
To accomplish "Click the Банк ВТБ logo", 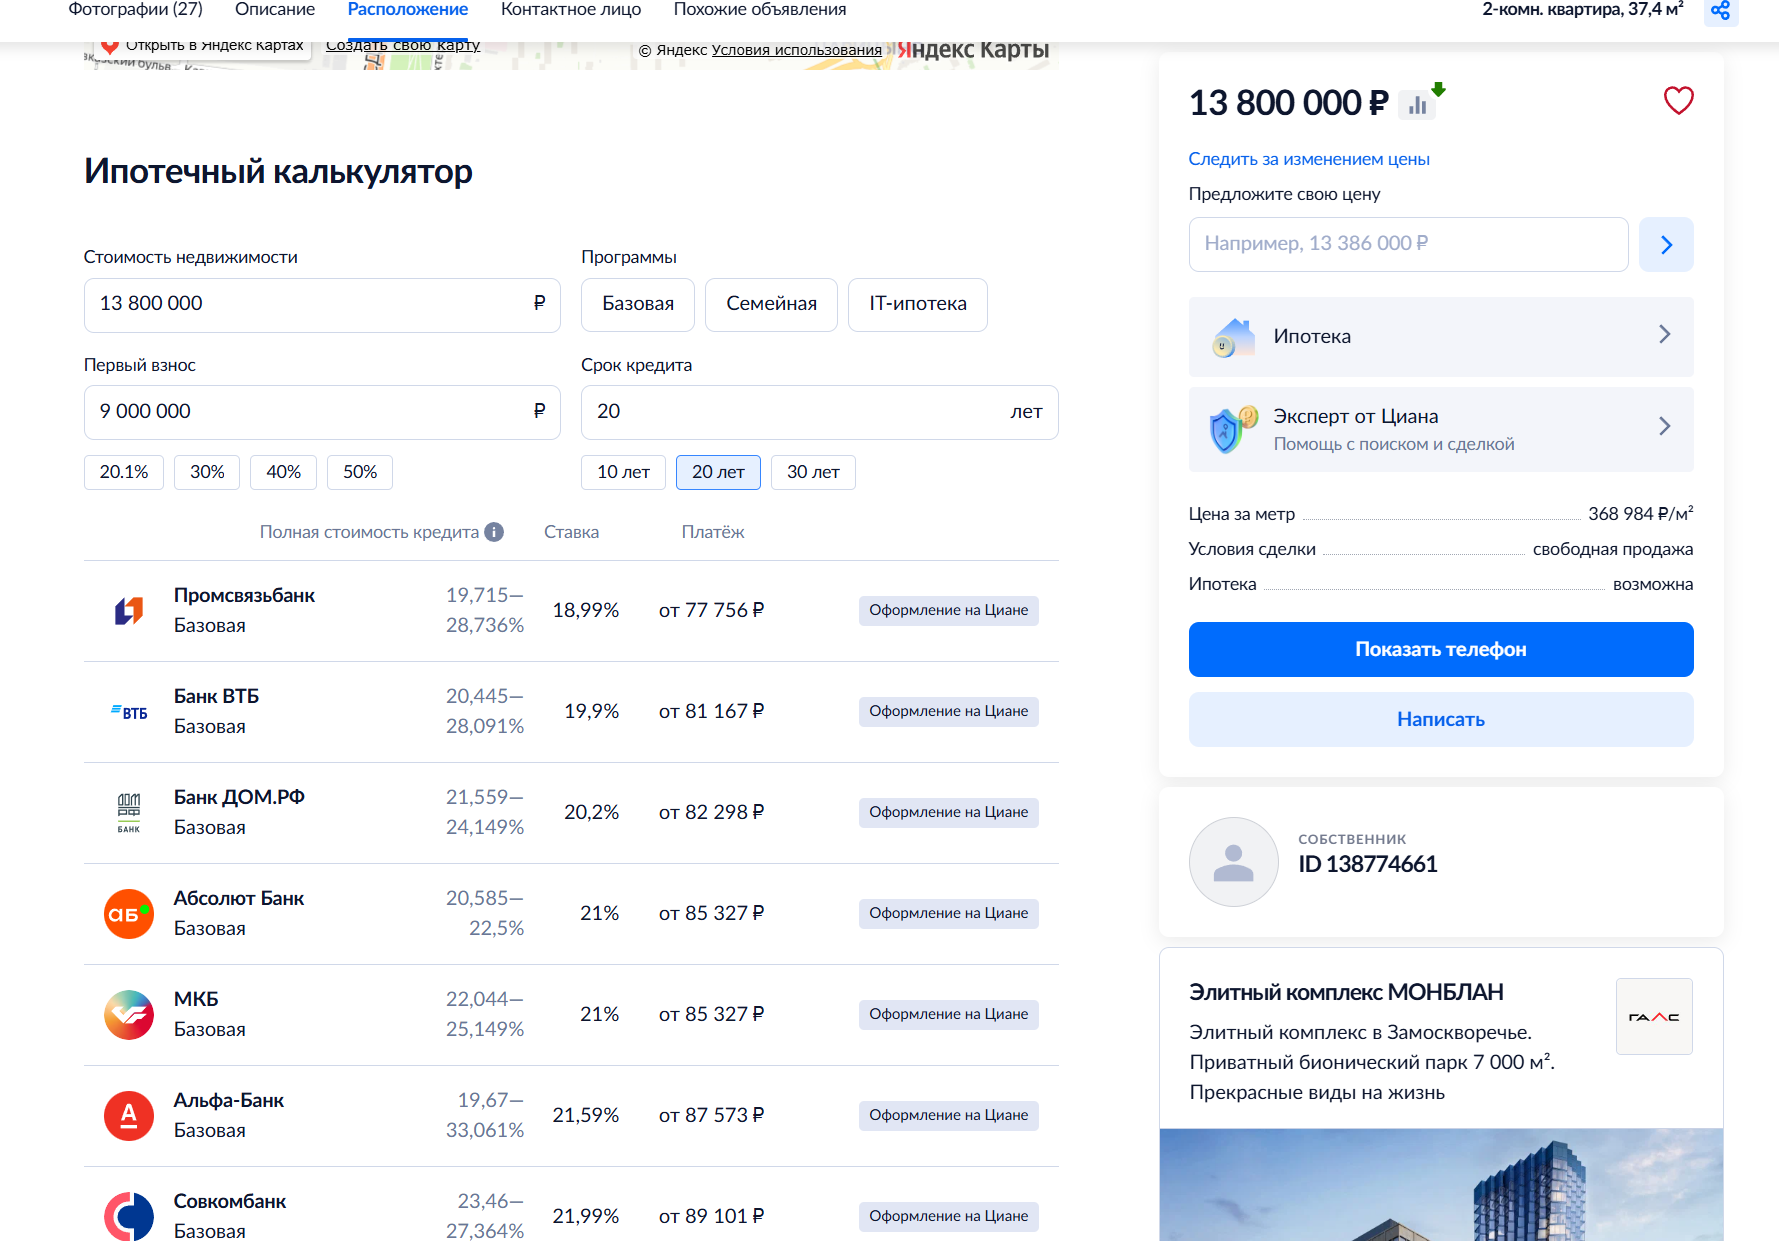I will pyautogui.click(x=129, y=711).
